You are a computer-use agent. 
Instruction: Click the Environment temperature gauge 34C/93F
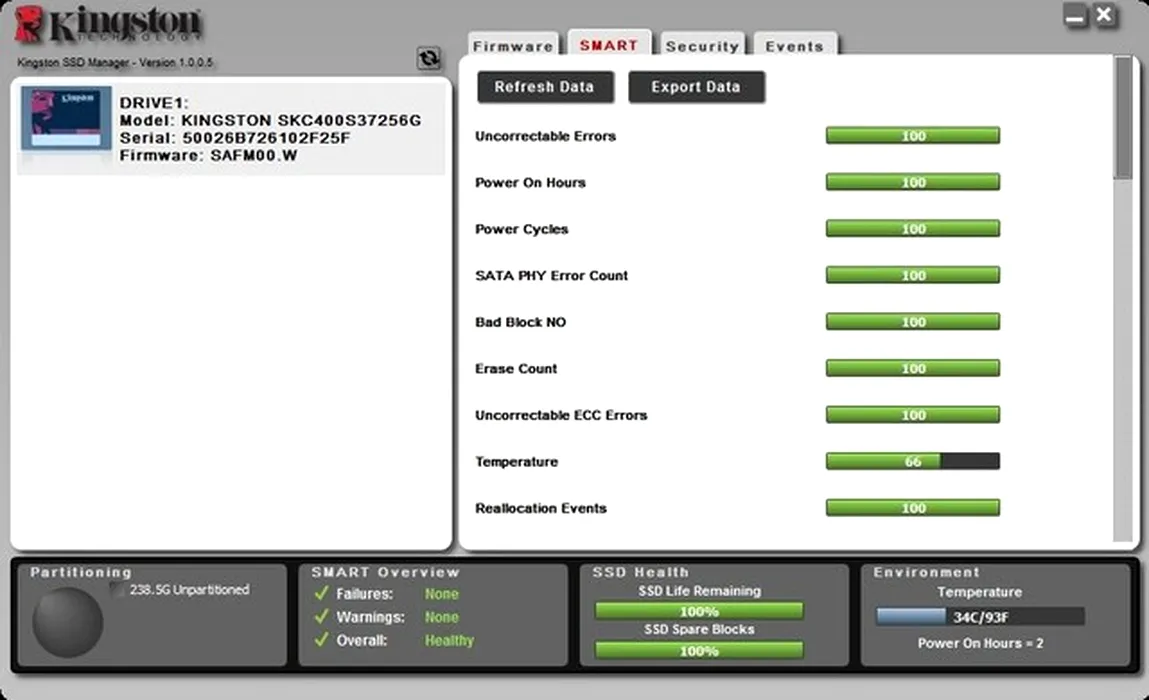[979, 617]
